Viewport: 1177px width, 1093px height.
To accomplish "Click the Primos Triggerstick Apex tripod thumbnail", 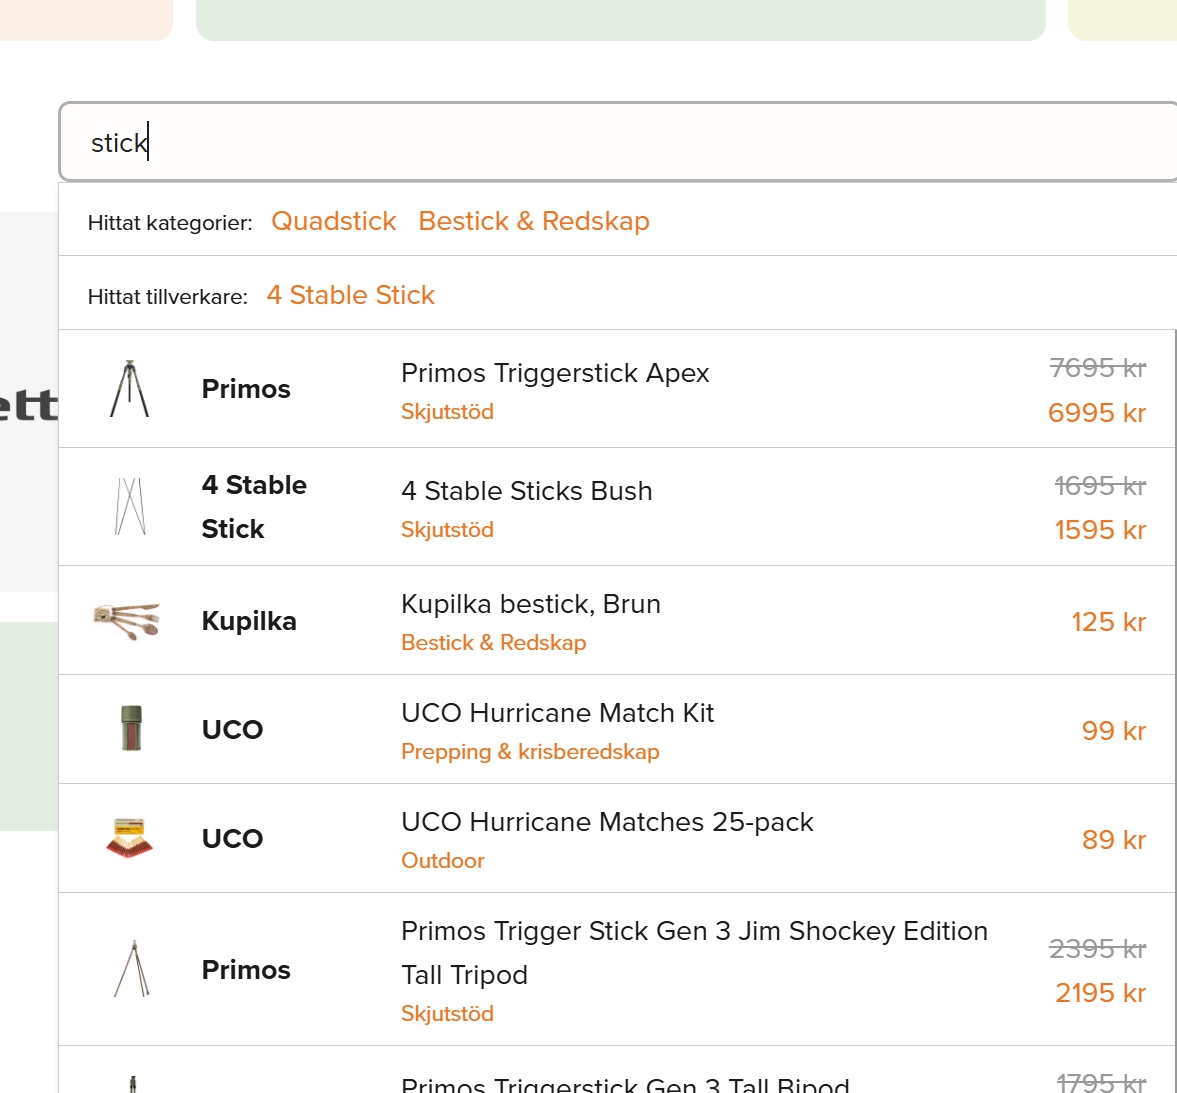I will tap(130, 389).
